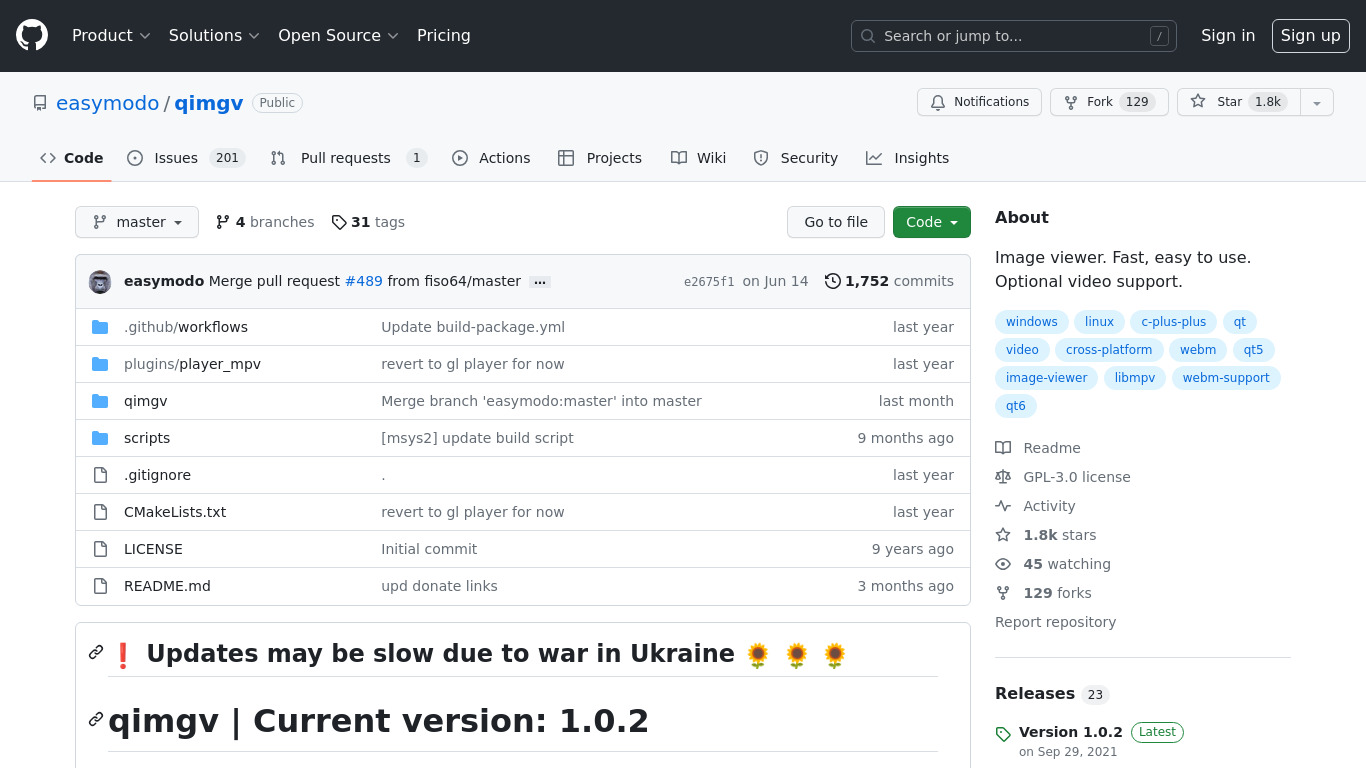Open the Solutions dropdown menu
The height and width of the screenshot is (768, 1366).
[x=214, y=35]
